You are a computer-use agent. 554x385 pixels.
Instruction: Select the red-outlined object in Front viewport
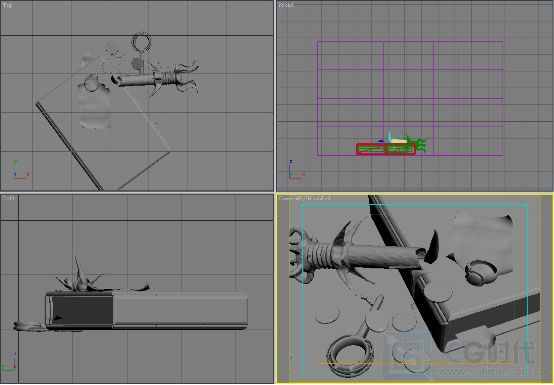[x=385, y=149]
